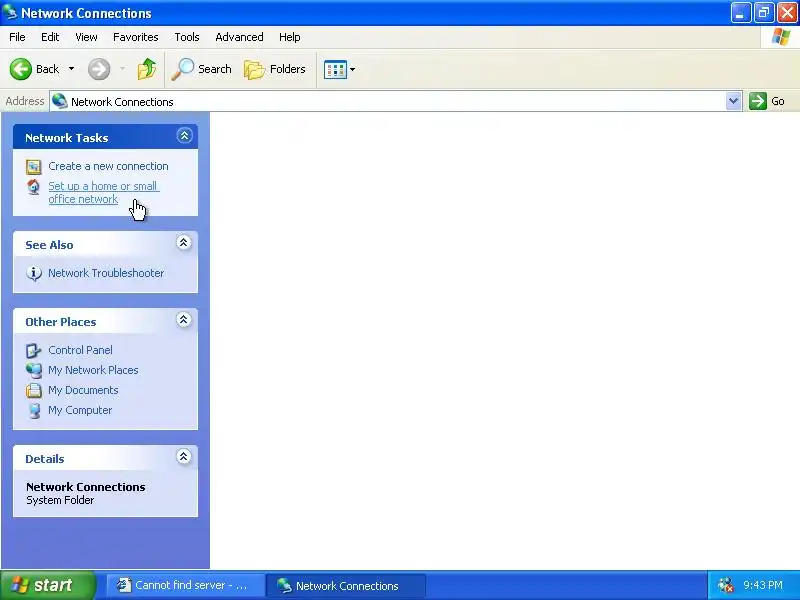Click the My Documents folder icon
This screenshot has height=600, width=800.
(34, 390)
